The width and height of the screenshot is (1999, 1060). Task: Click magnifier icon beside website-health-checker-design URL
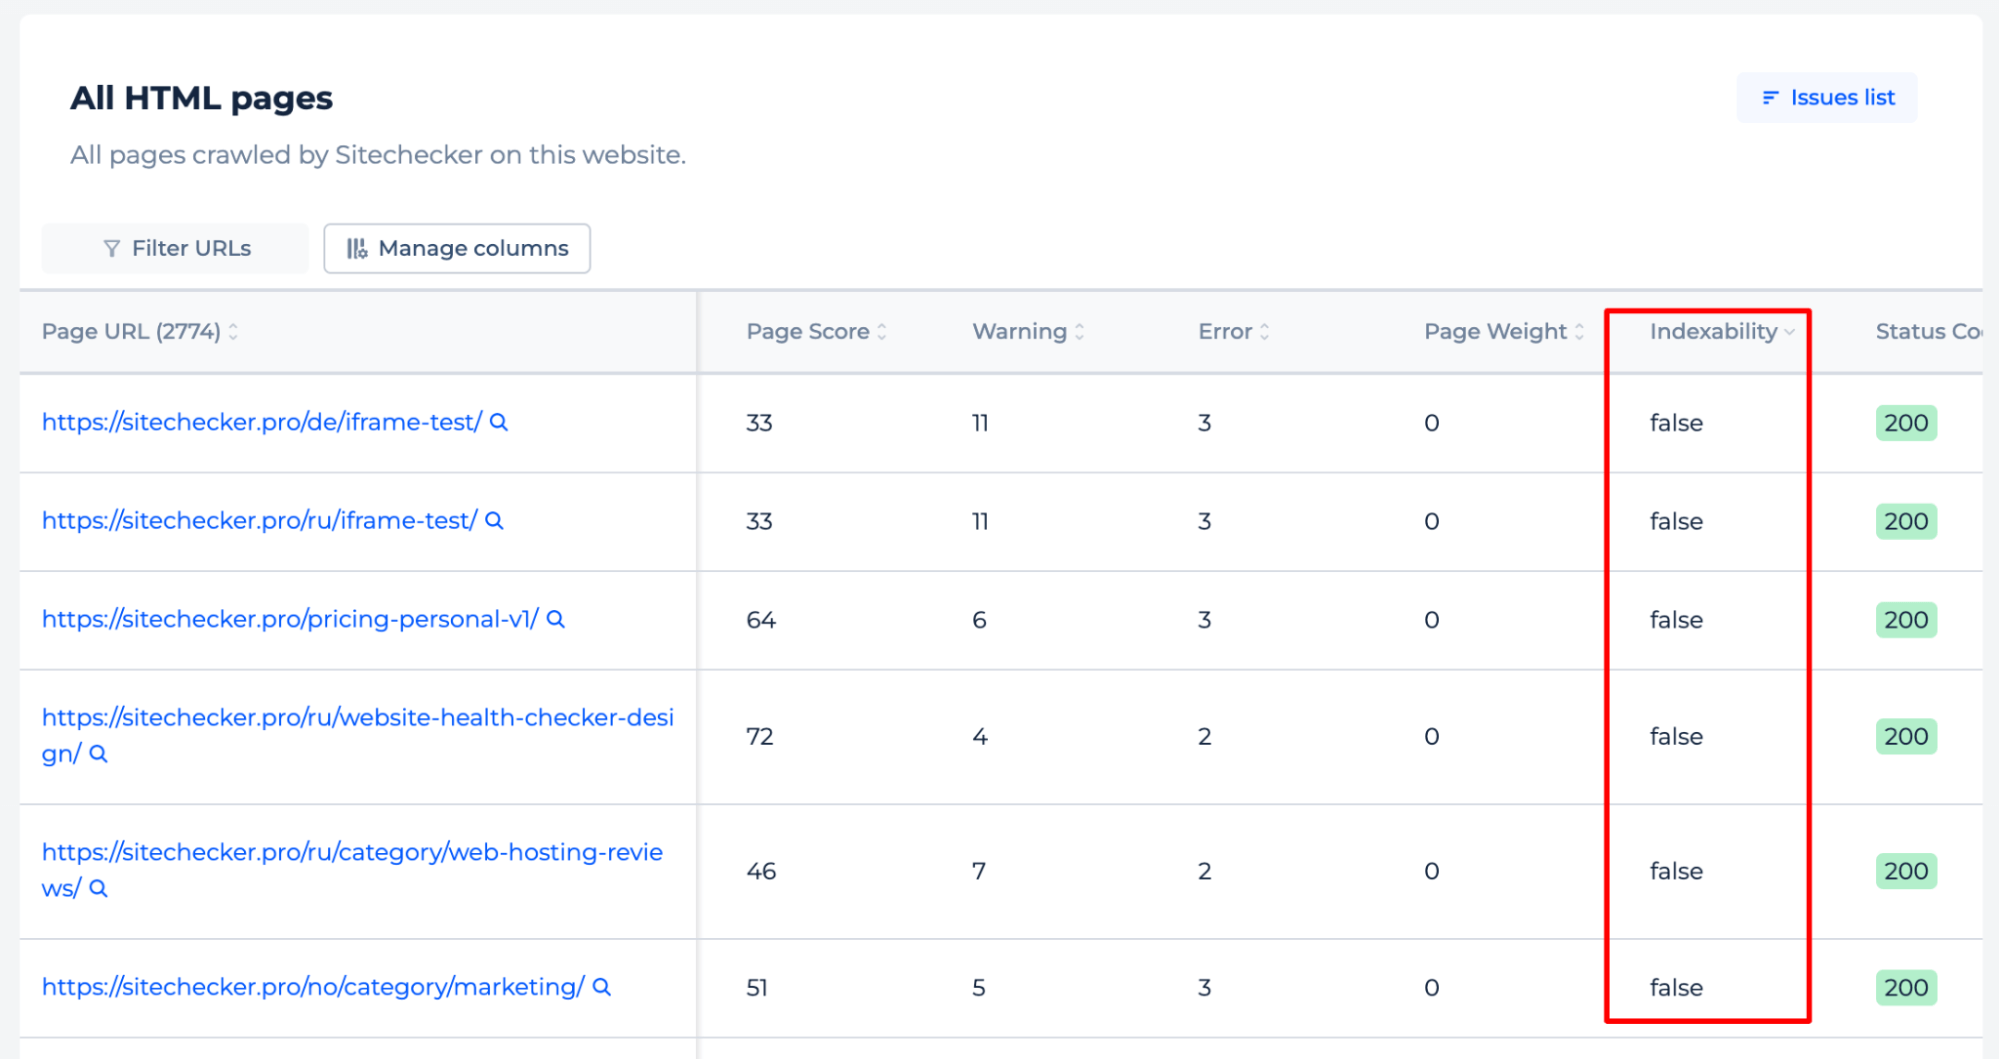[x=98, y=754]
